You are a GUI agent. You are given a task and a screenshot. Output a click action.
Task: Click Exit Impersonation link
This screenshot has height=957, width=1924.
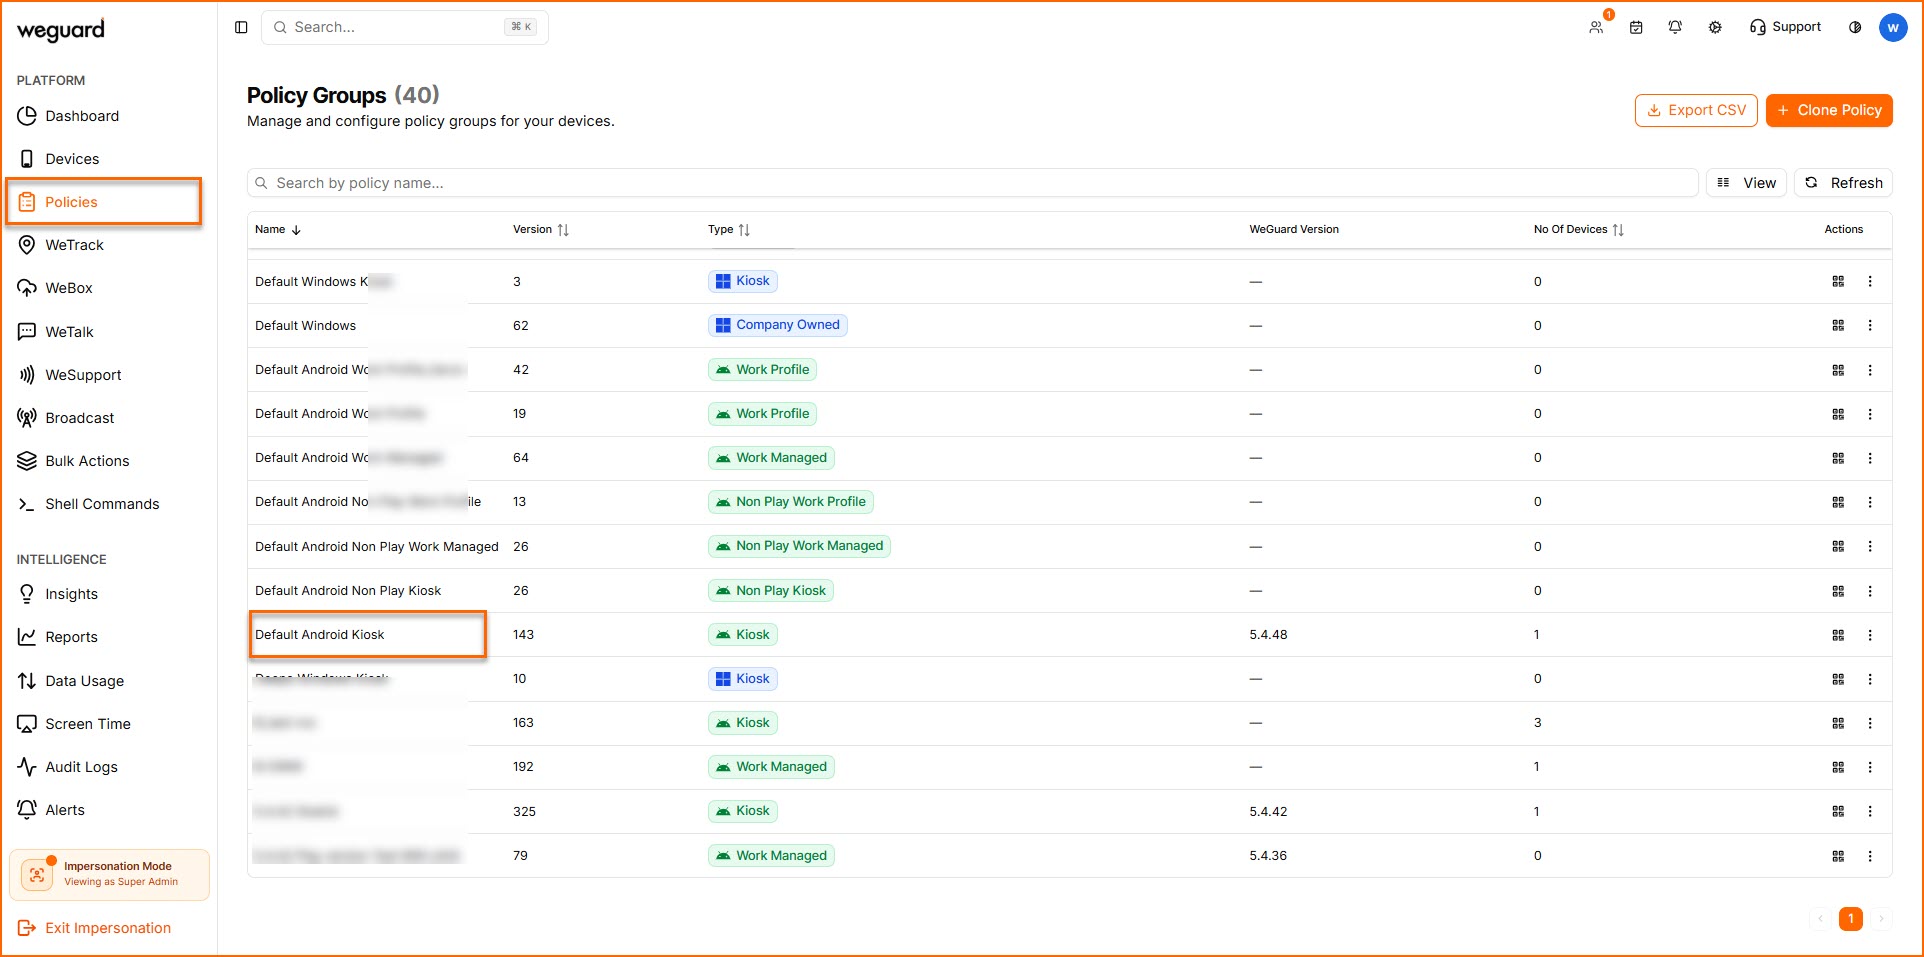coord(107,928)
